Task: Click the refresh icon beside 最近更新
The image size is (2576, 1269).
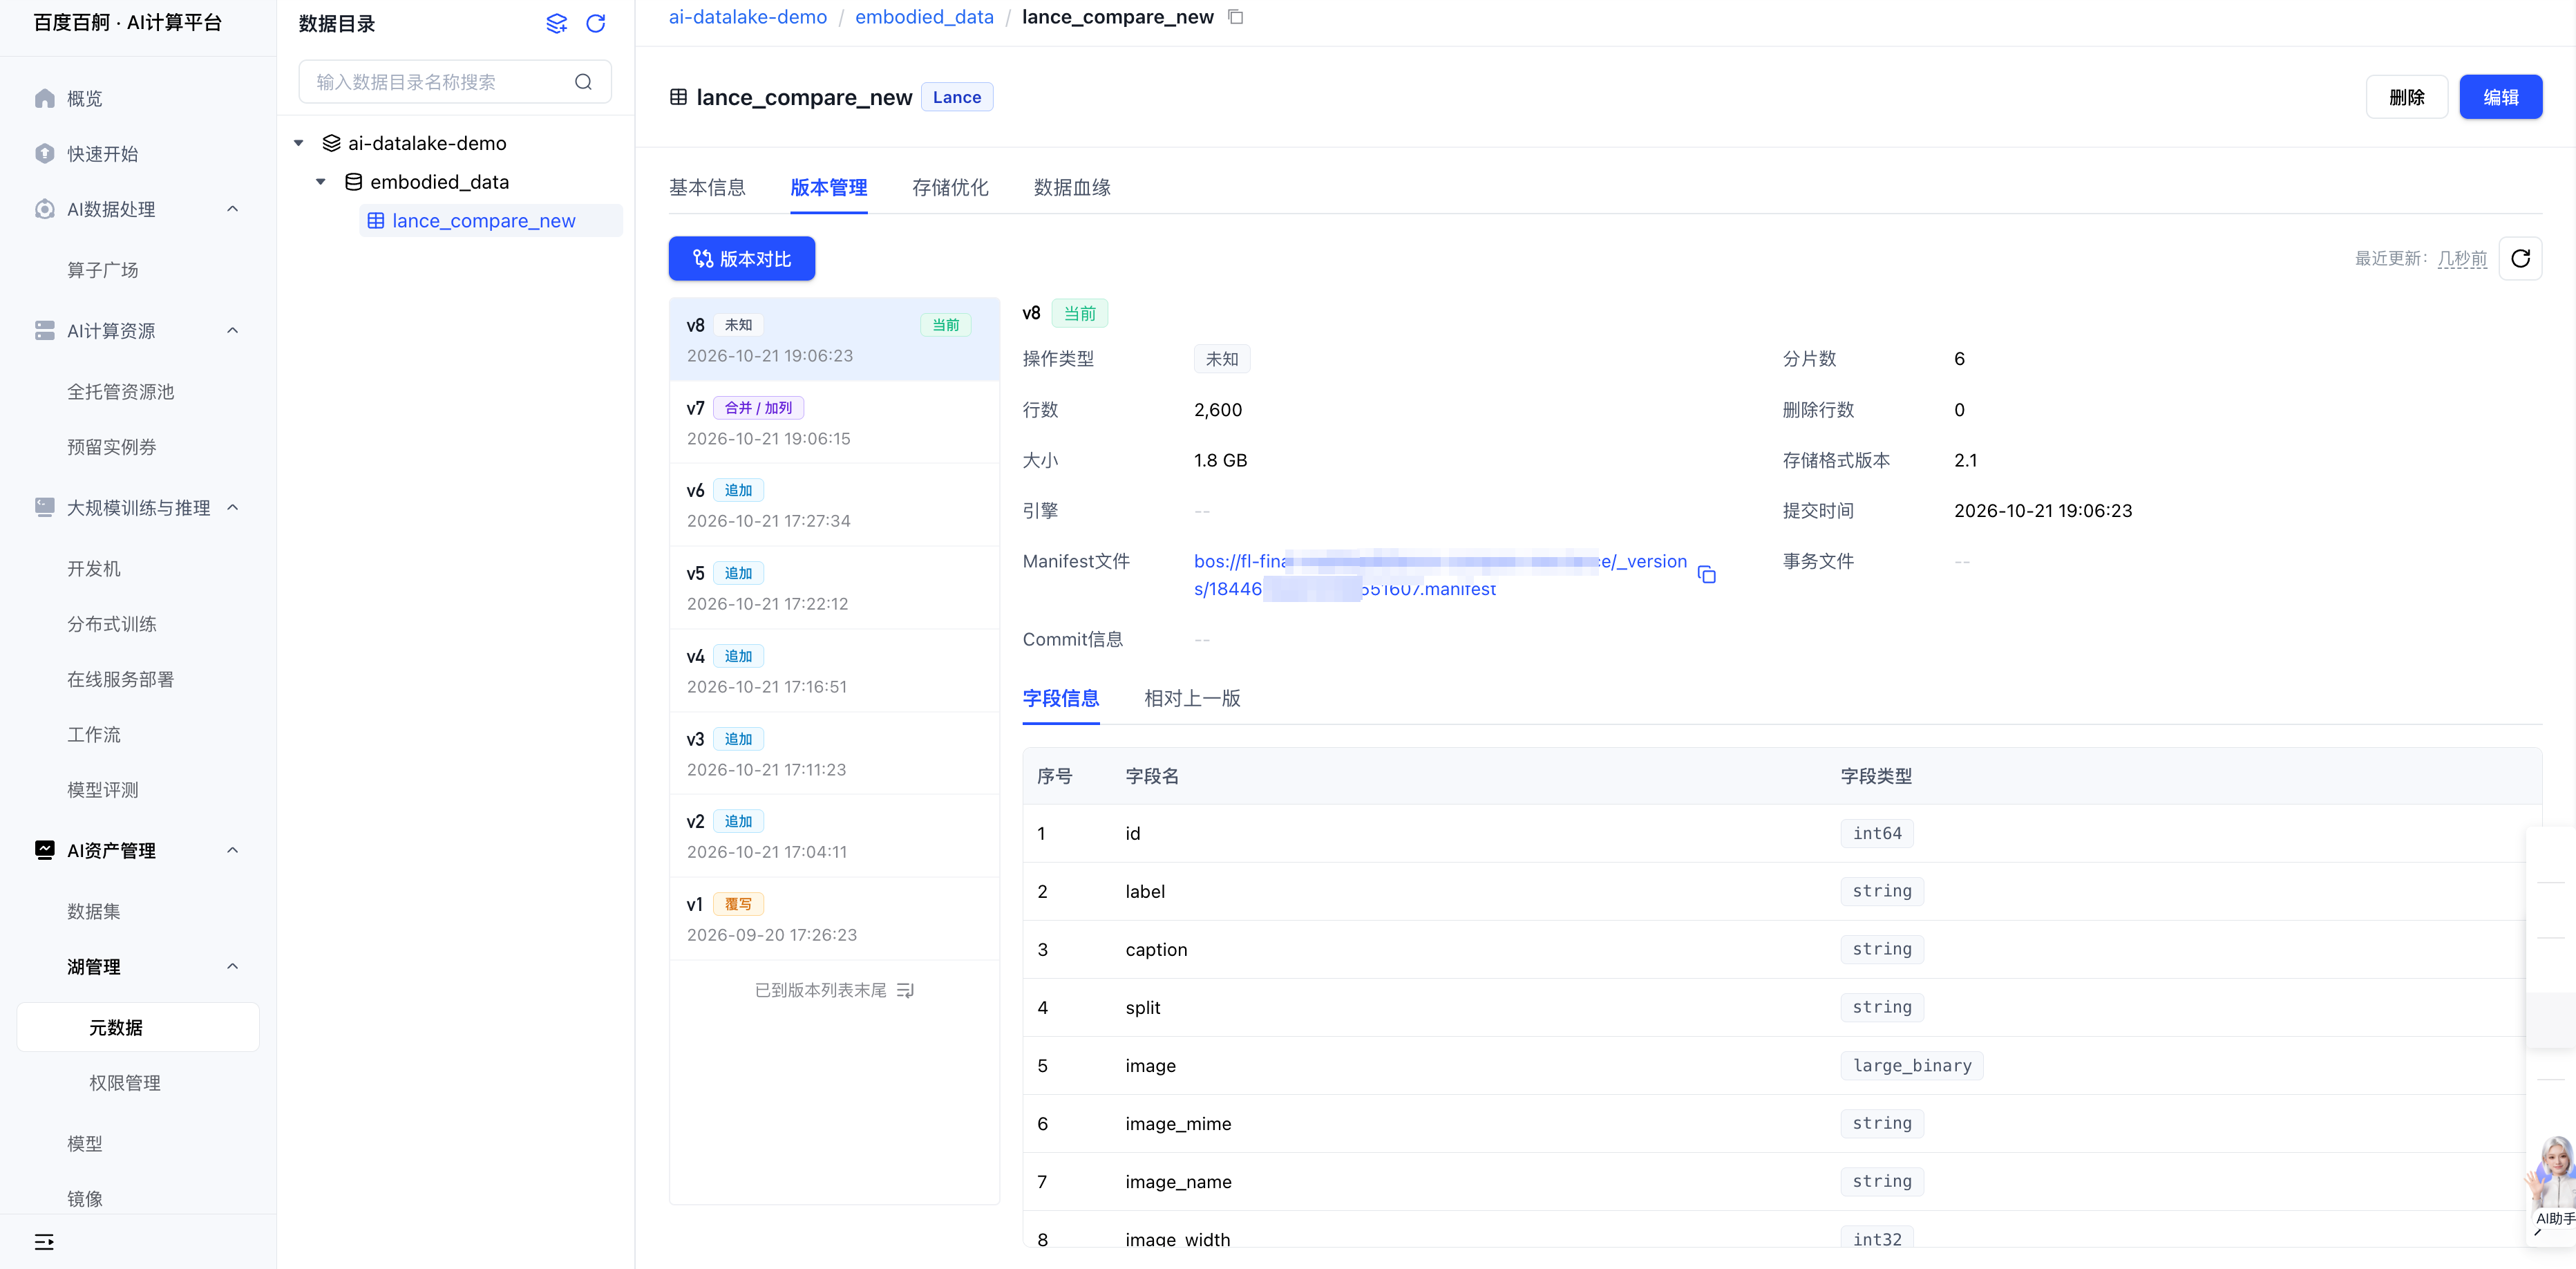Action: pos(2520,259)
